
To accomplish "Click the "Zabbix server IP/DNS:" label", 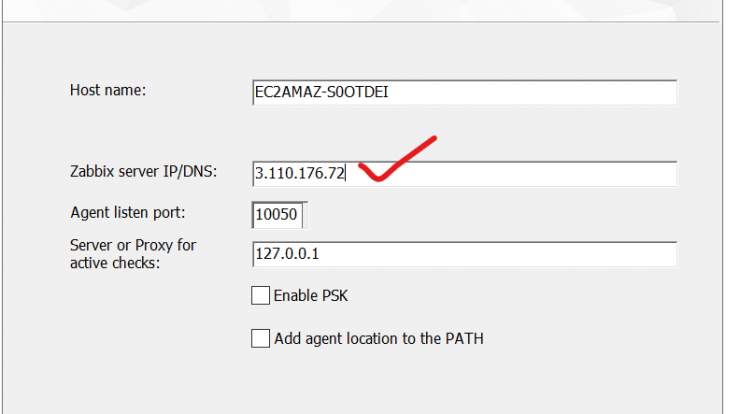I will [x=143, y=171].
